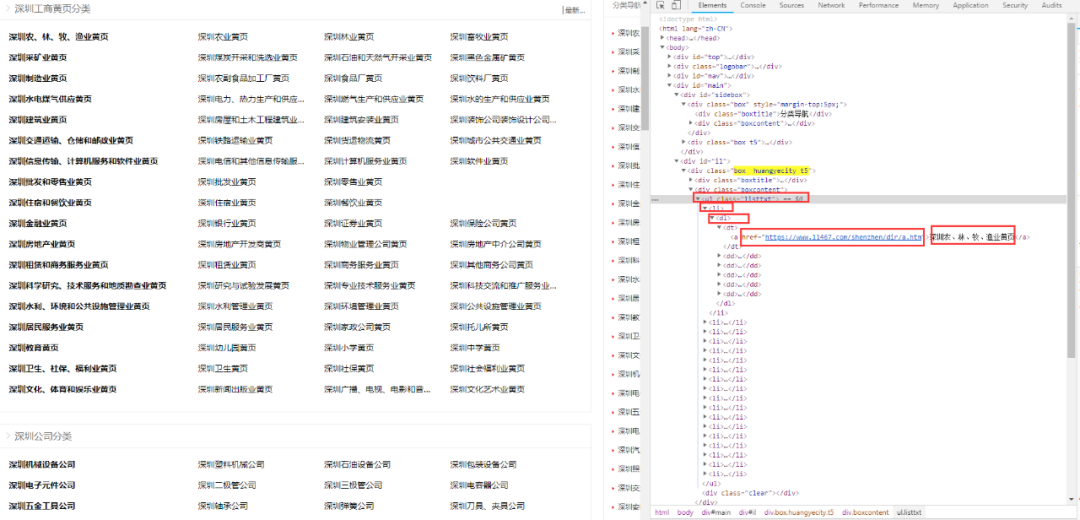Toggle the device toolbar icon

[x=676, y=6]
